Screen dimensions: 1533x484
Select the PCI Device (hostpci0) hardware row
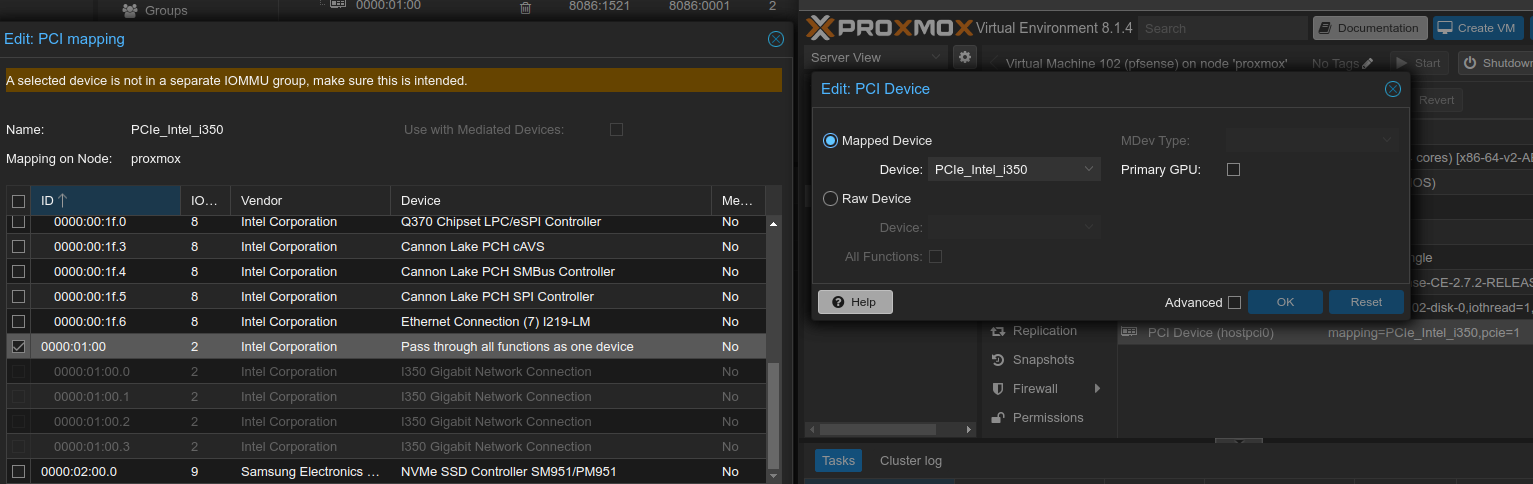pyautogui.click(x=1325, y=332)
